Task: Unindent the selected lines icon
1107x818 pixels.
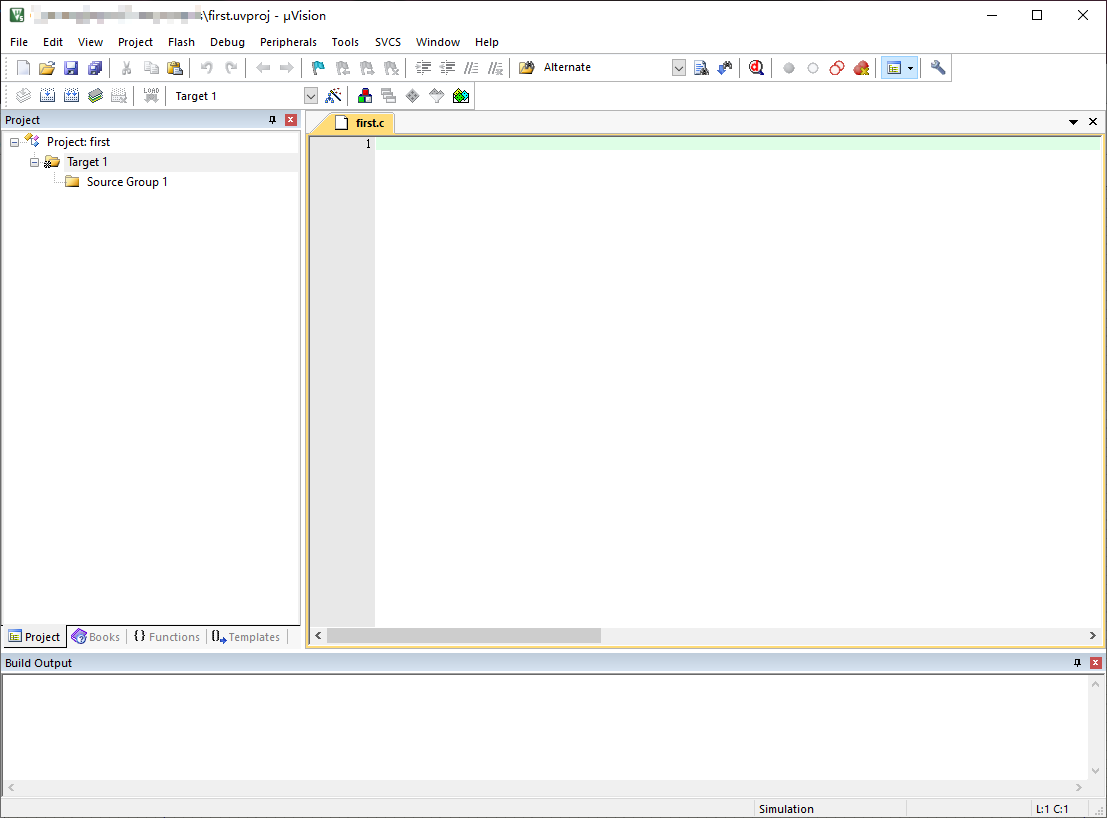Action: point(448,68)
